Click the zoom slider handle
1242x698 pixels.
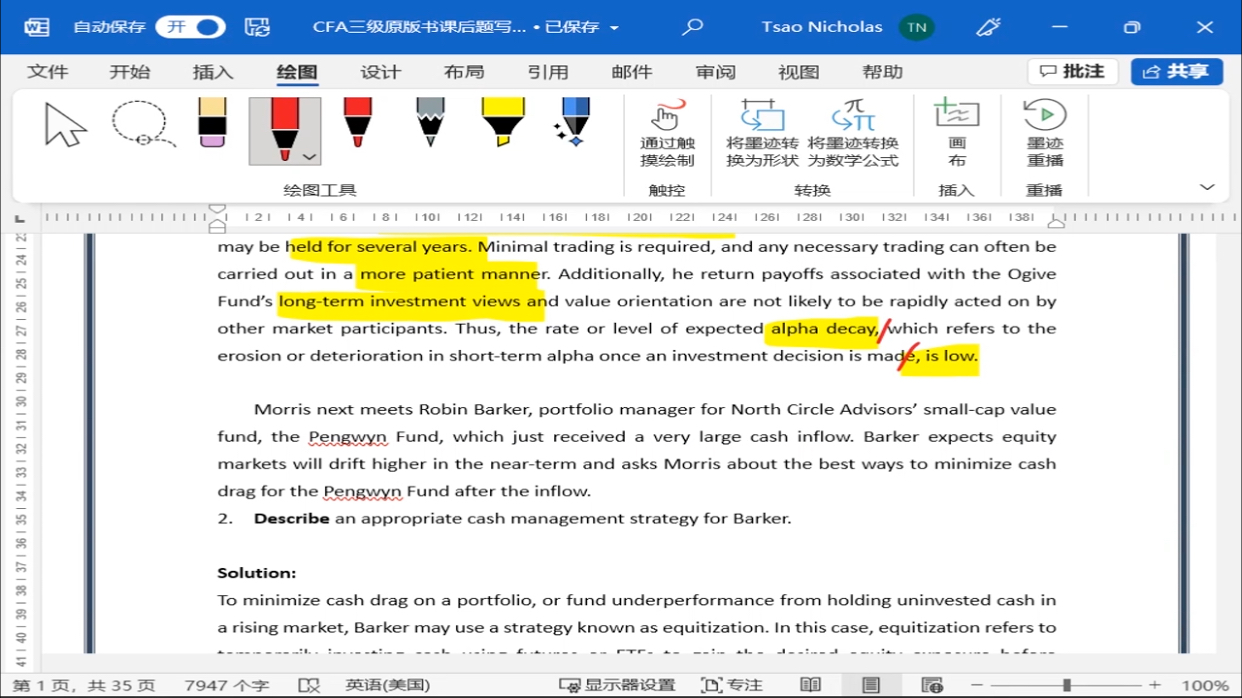[1067, 685]
